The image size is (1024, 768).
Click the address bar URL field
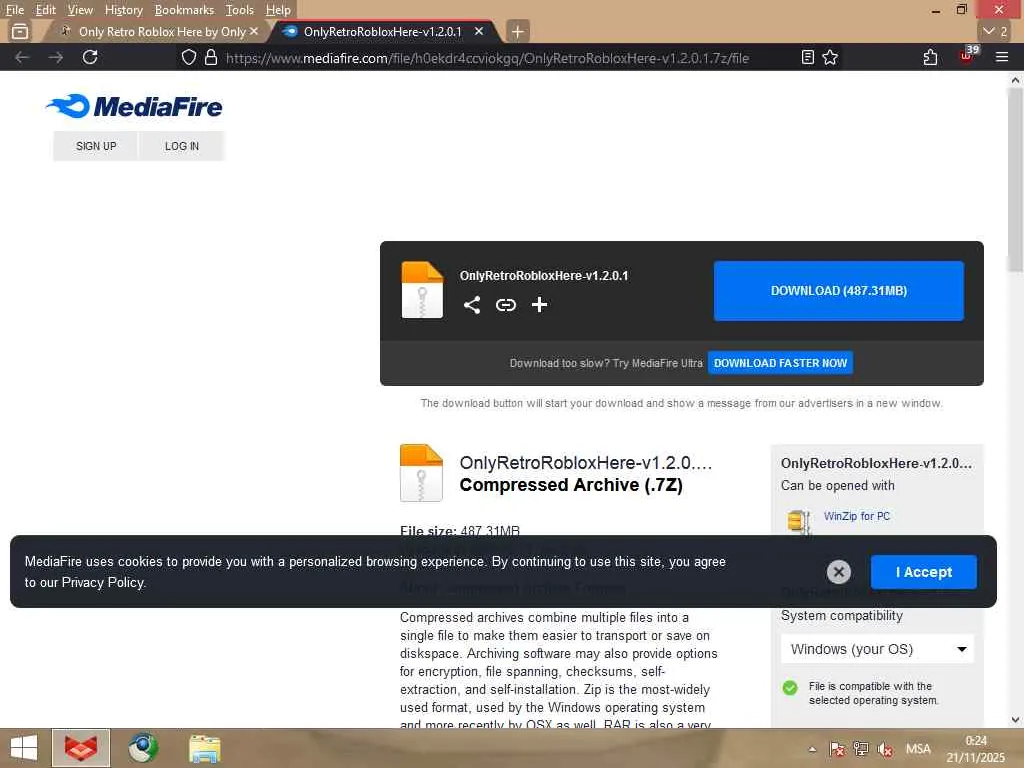click(487, 58)
